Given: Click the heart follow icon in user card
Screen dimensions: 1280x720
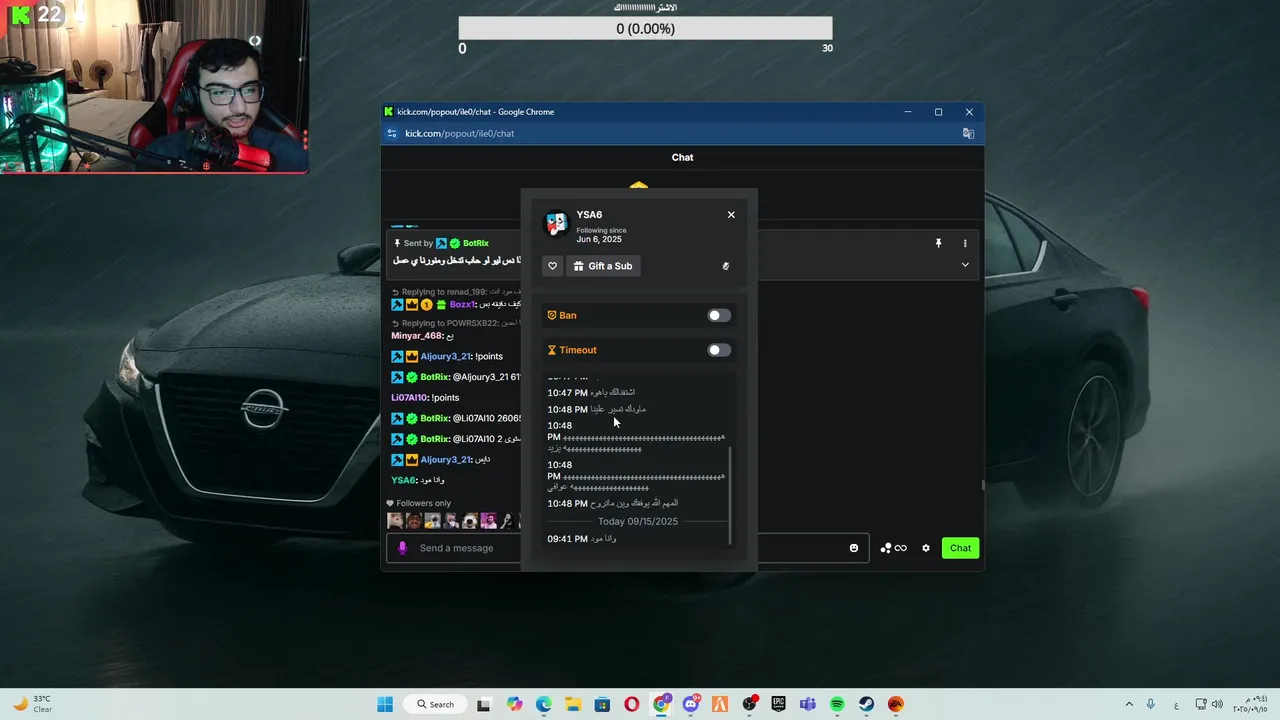Looking at the screenshot, I should [x=552, y=266].
